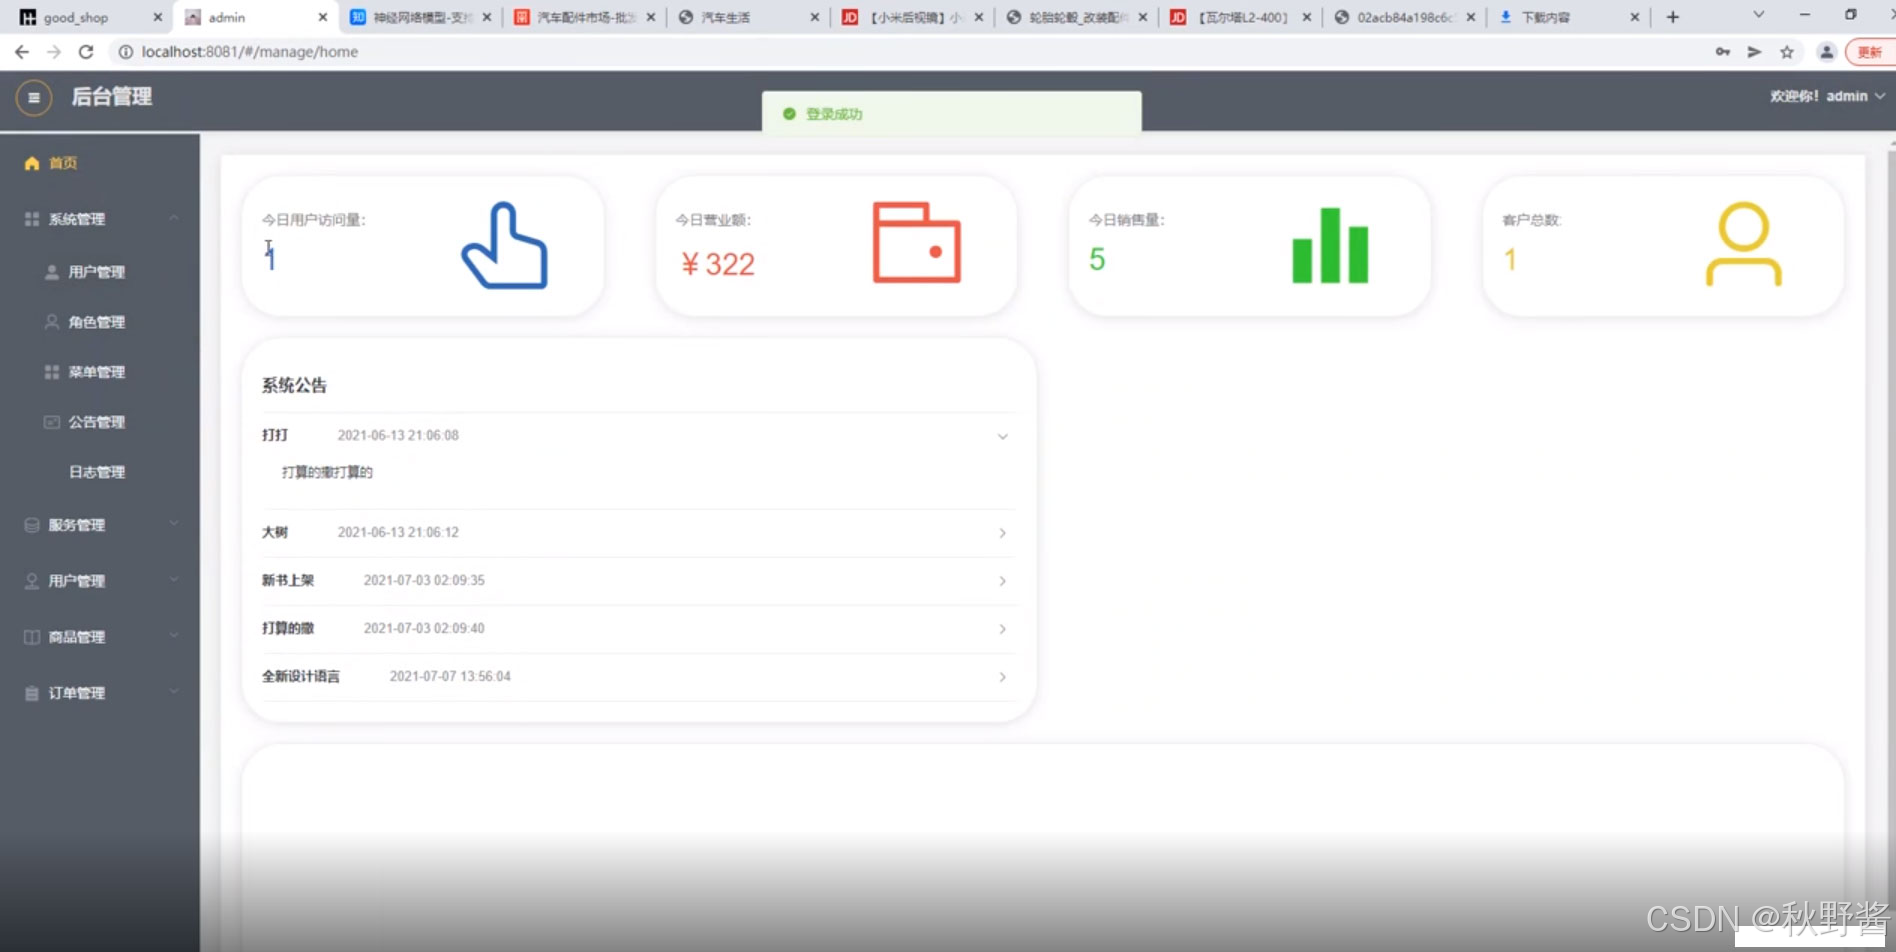Click the 登录成功 notification message

(x=834, y=114)
